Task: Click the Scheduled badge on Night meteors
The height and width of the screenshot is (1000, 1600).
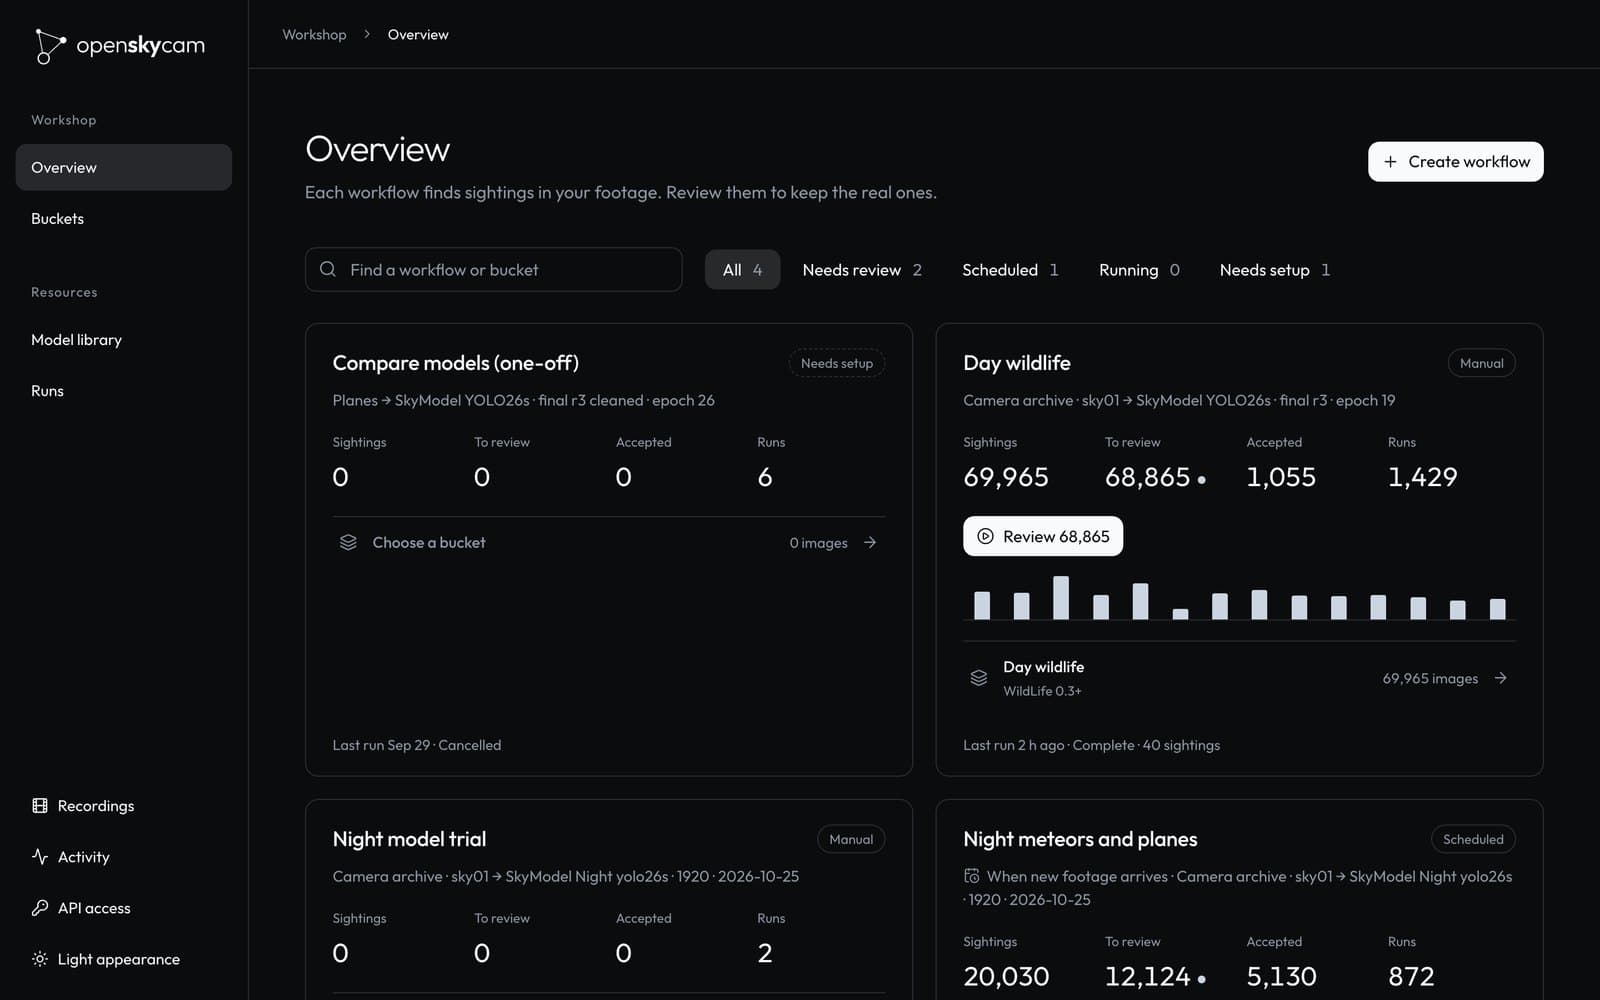Action: point(1473,839)
